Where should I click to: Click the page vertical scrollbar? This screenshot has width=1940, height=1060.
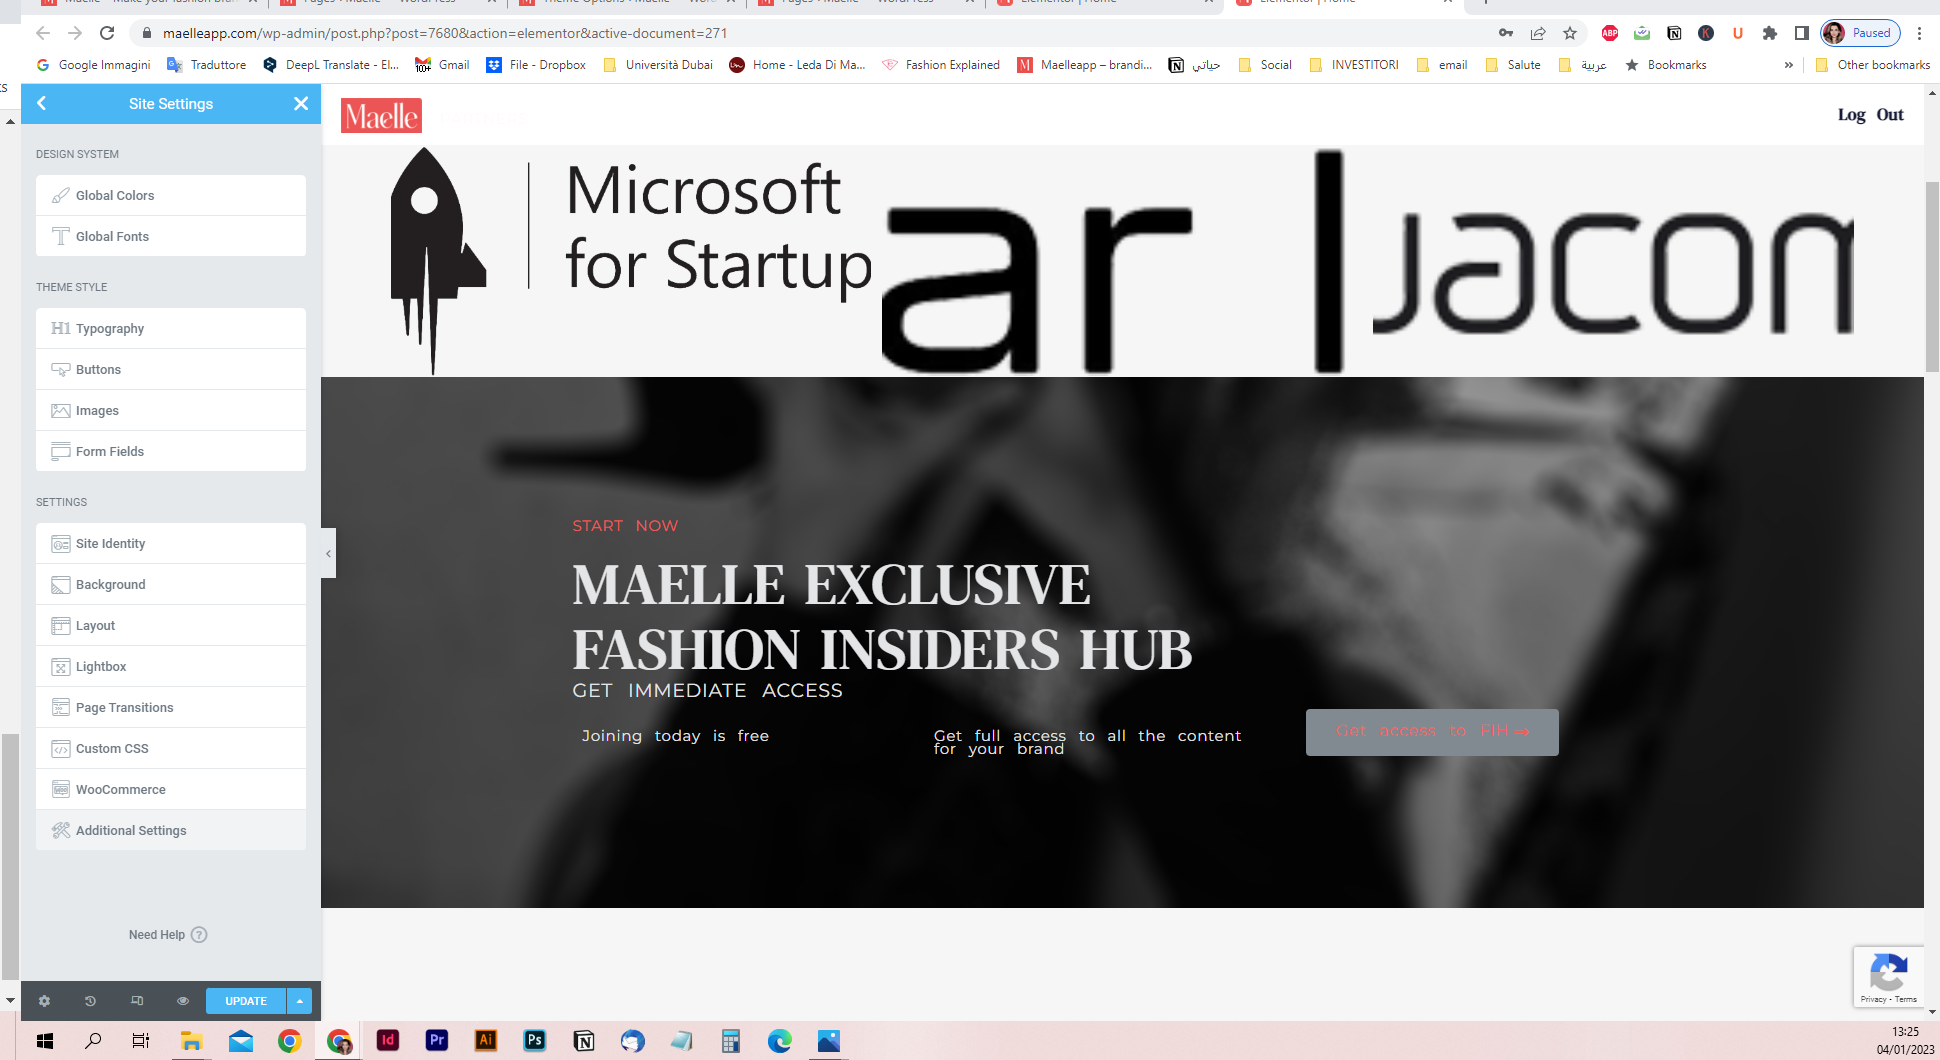(1932, 277)
